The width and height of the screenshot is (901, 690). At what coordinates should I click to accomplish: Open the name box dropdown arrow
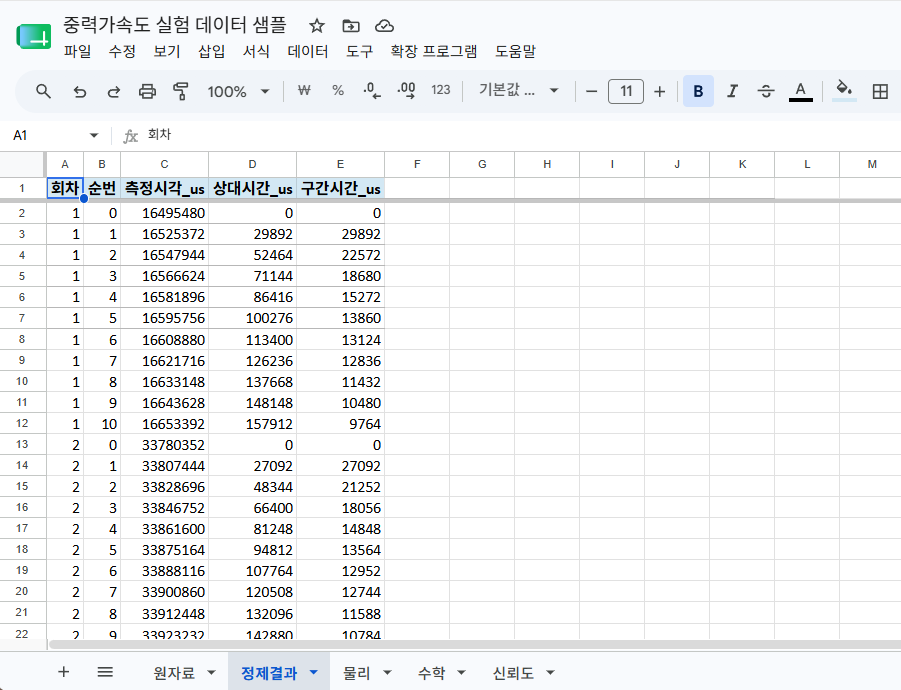[94, 136]
